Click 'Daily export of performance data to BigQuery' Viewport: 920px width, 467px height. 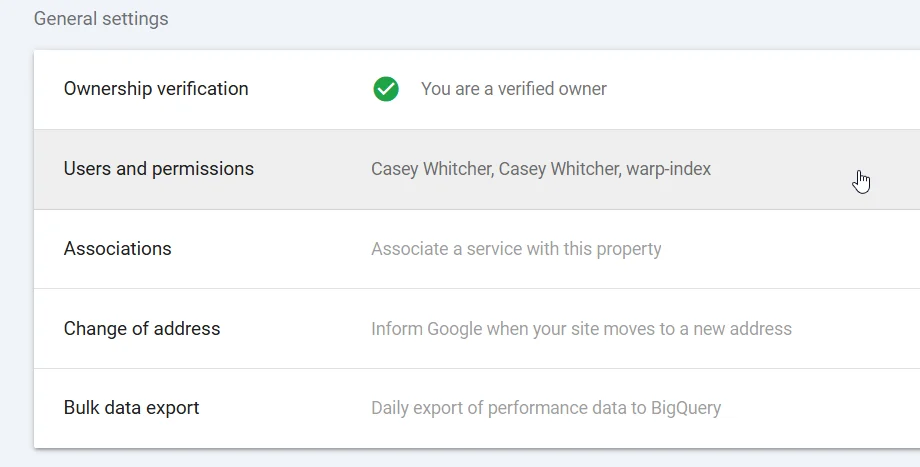click(x=545, y=408)
